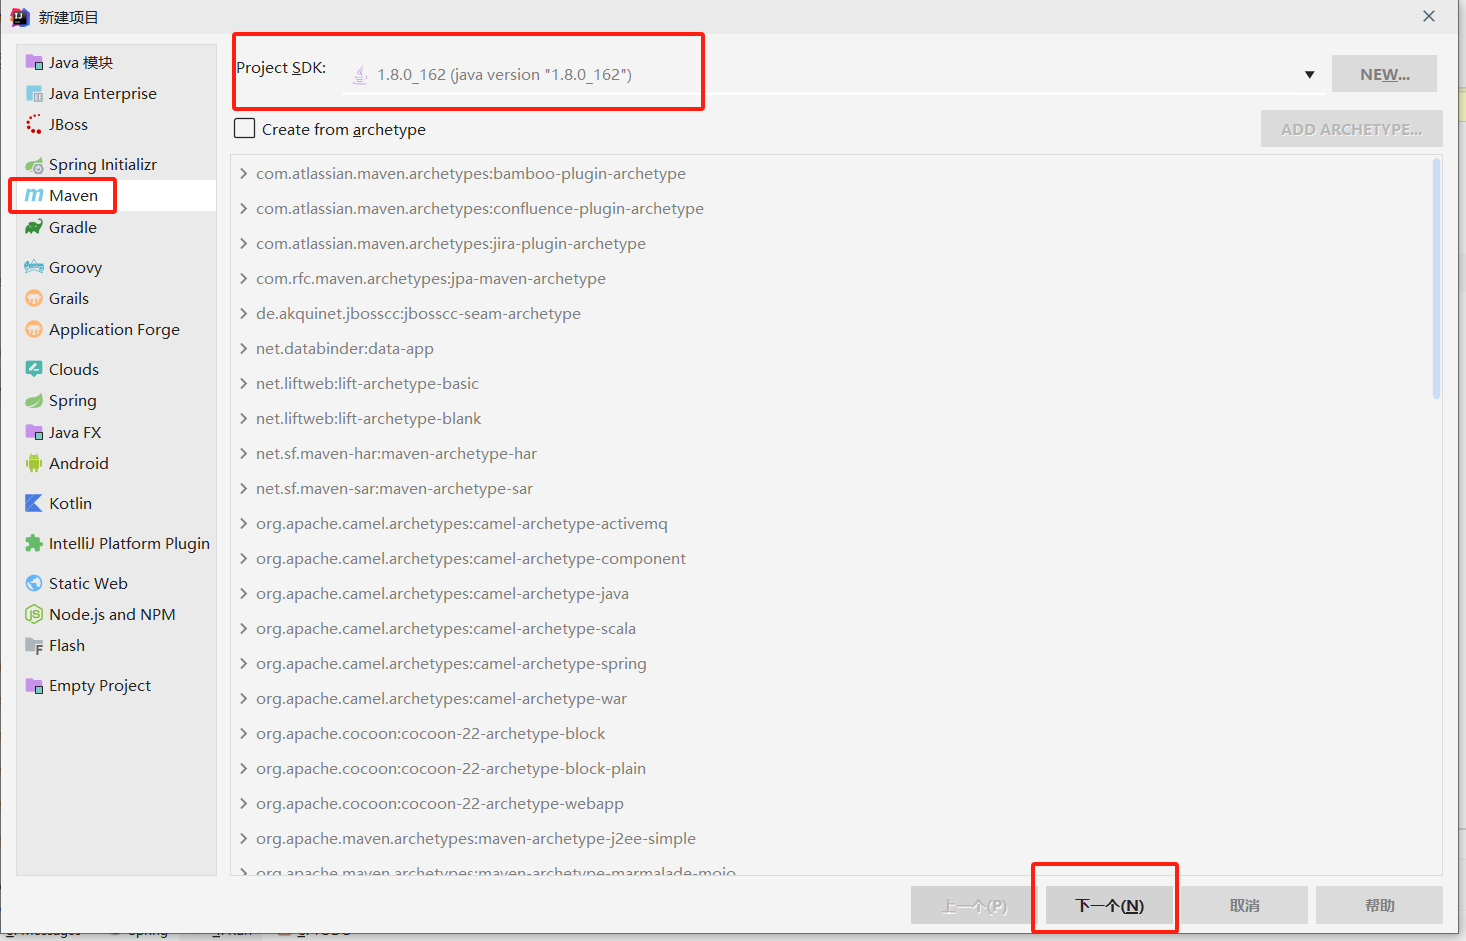Click the Grails icon
The width and height of the screenshot is (1466, 941).
coord(34,298)
